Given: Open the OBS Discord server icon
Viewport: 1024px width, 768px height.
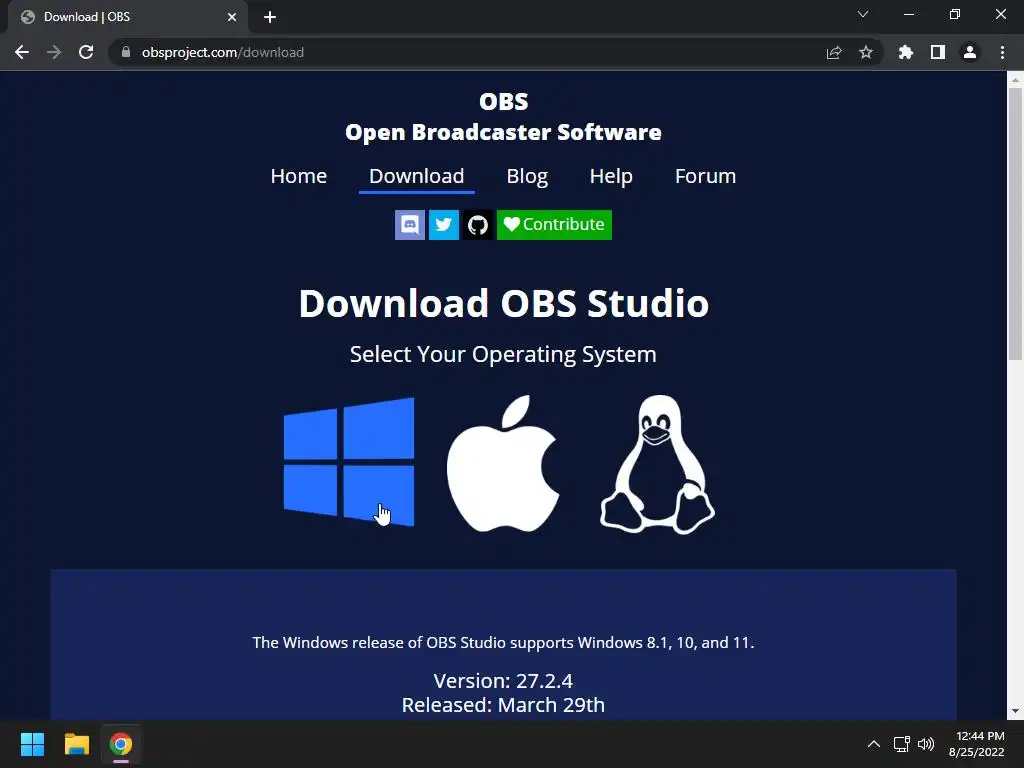Looking at the screenshot, I should pyautogui.click(x=410, y=225).
